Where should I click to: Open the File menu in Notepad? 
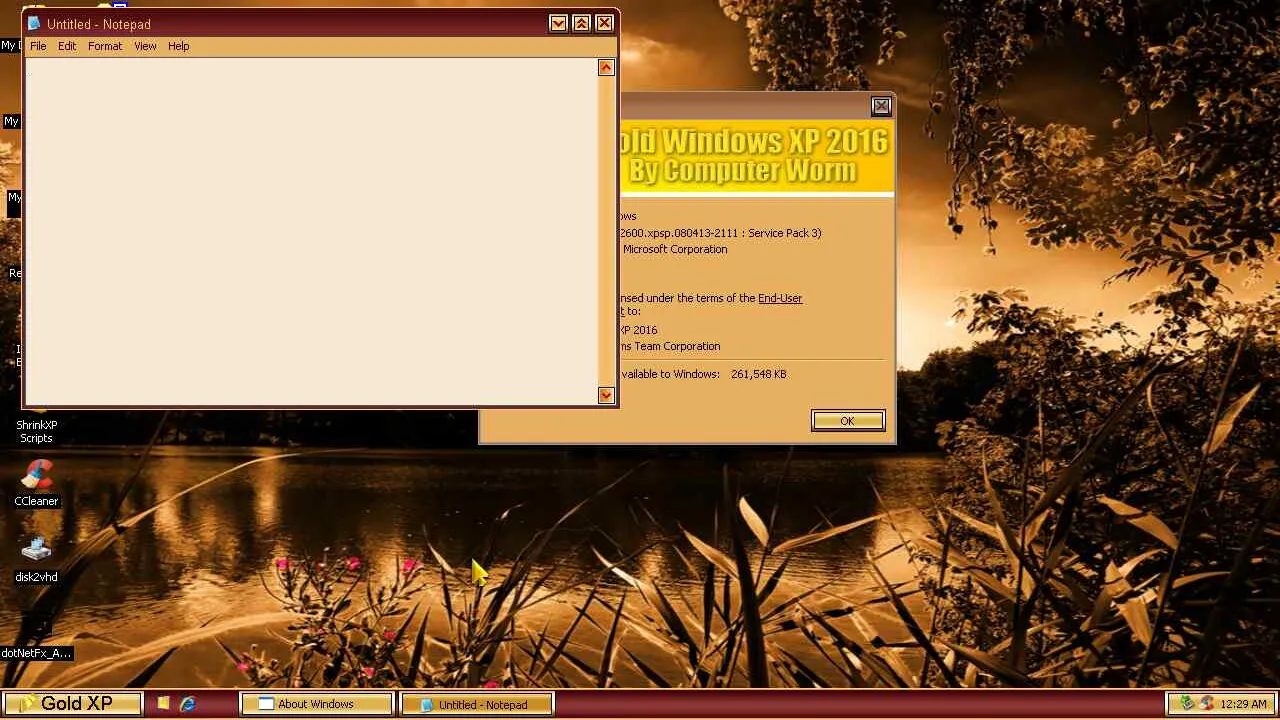38,46
